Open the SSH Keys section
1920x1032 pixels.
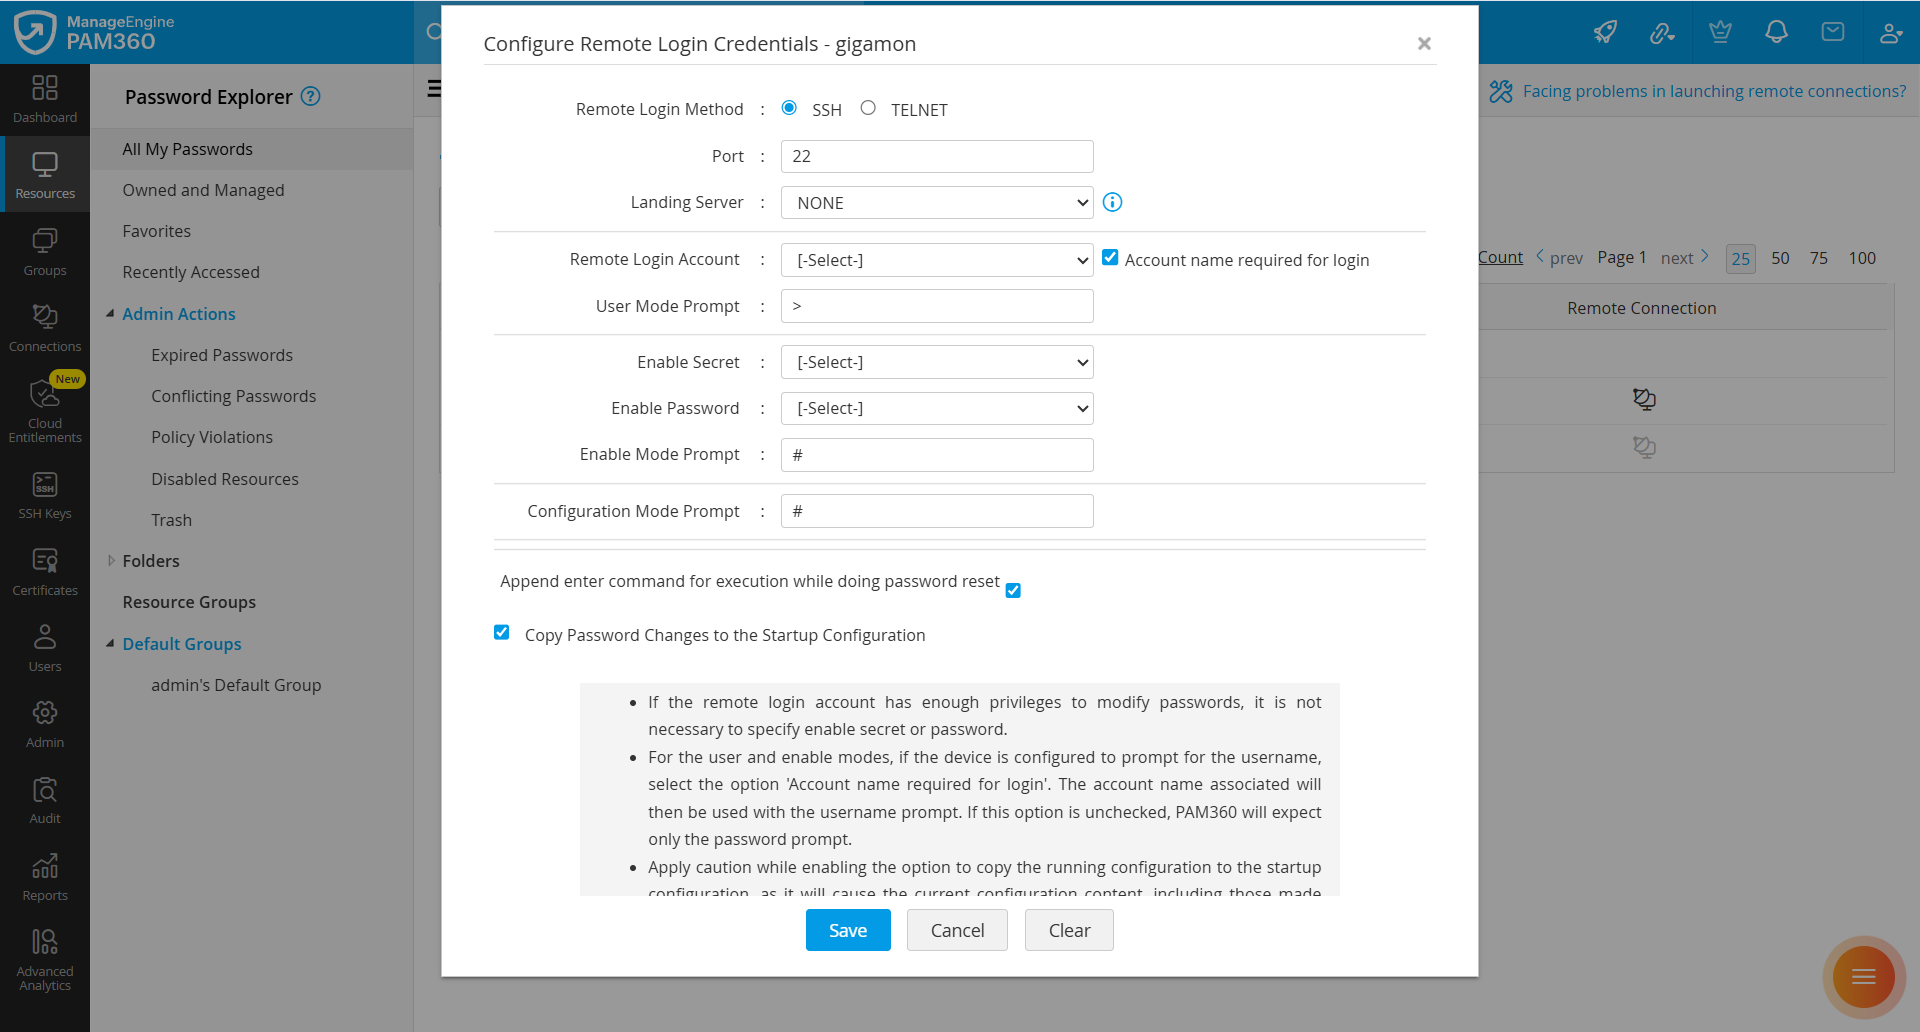coord(45,494)
